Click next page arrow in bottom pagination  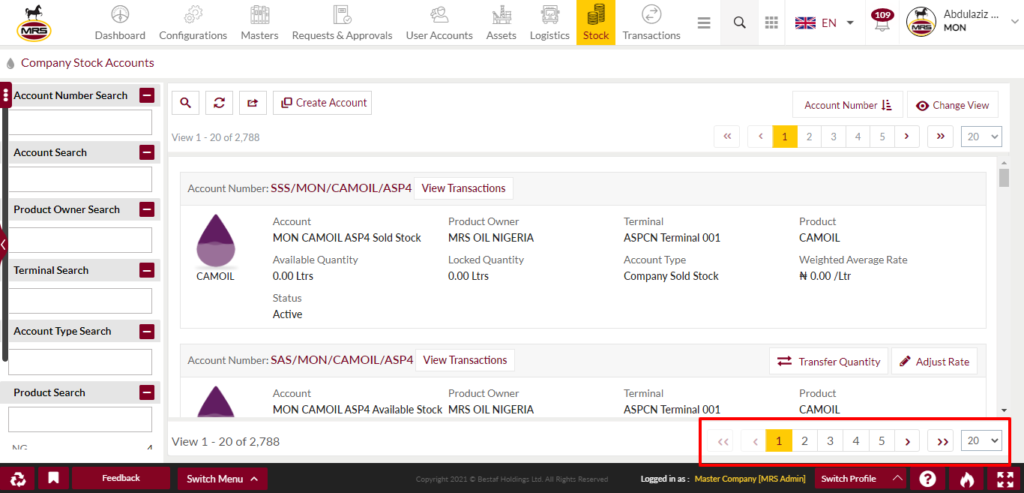coord(908,441)
